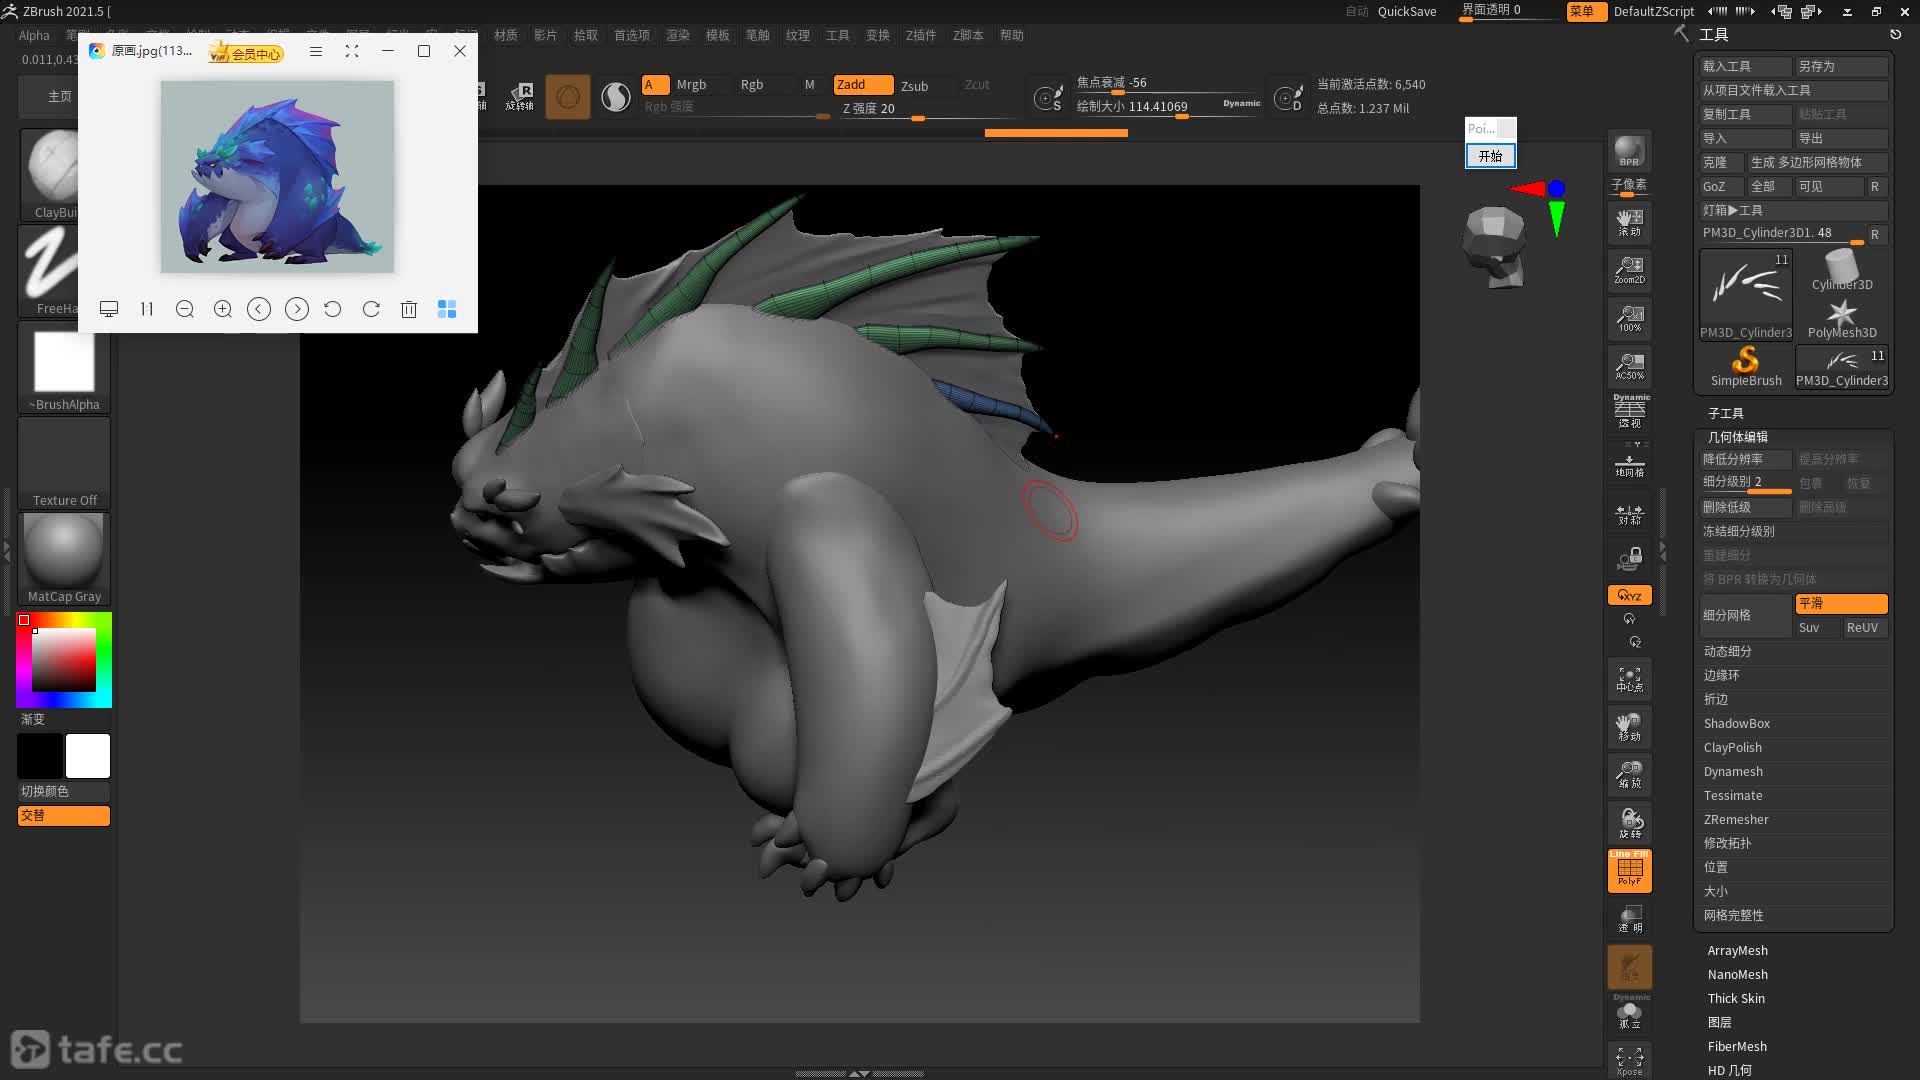The height and width of the screenshot is (1080, 1920).
Task: Click the Tessimate button
Action: [1731, 795]
